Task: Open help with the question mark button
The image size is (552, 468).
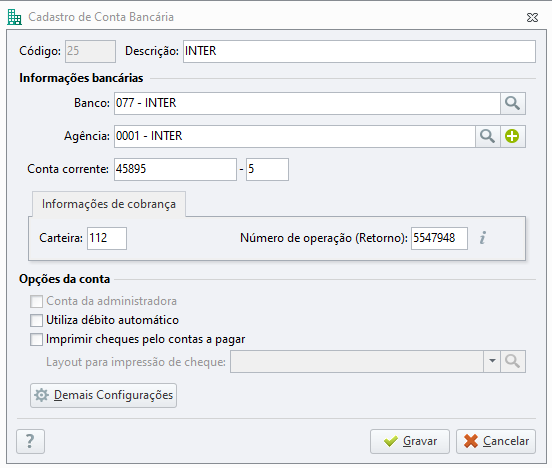Action: click(30, 441)
